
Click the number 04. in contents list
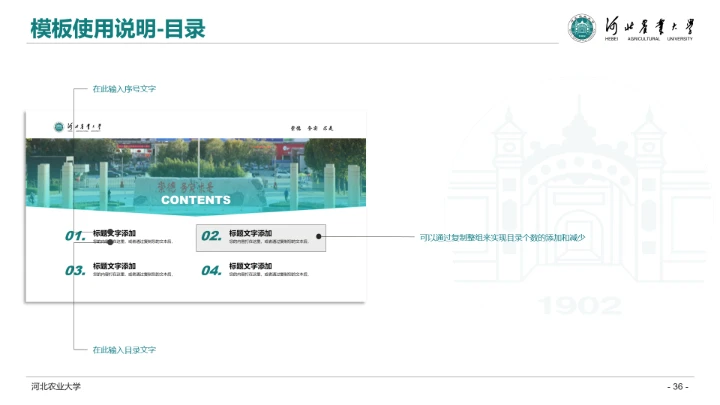[211, 270]
